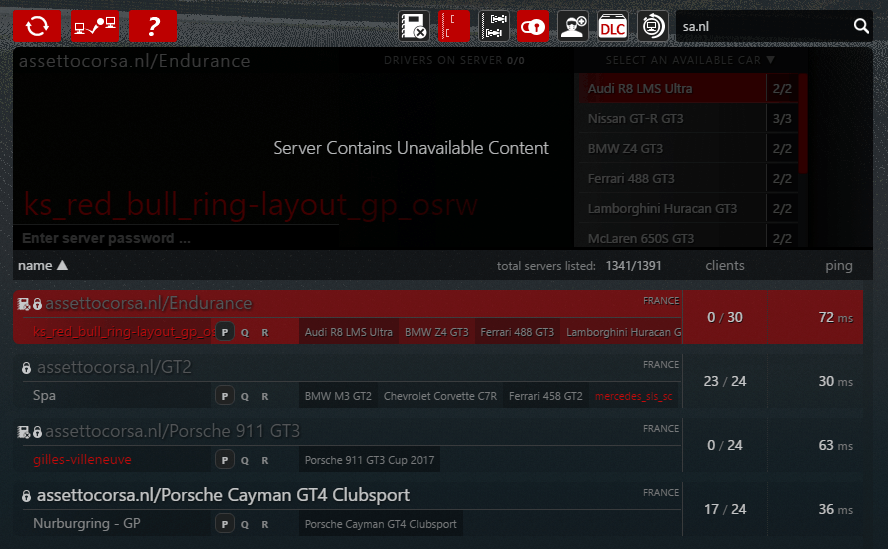Click missing content icon on Porsche 911 GT3
Image resolution: width=888 pixels, height=549 pixels.
pos(24,432)
